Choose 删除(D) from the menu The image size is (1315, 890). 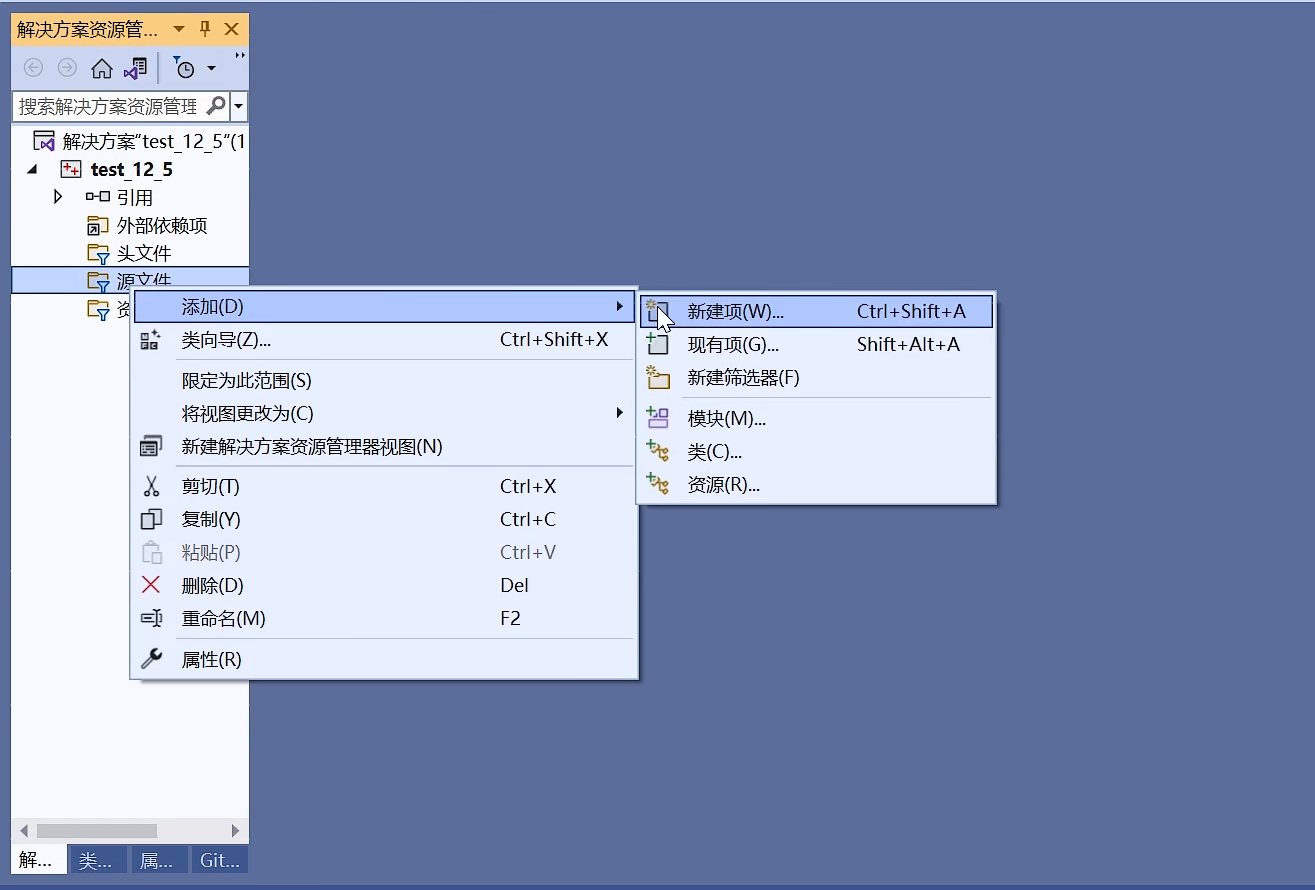(x=384, y=586)
